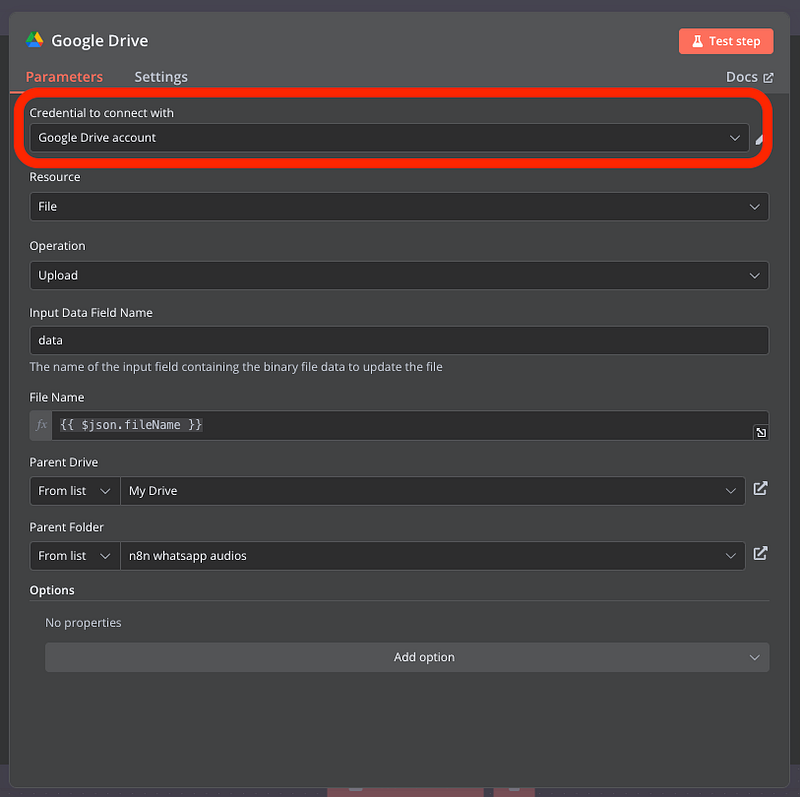Open the Parent Drive external link icon
This screenshot has width=800, height=797.
pos(760,489)
